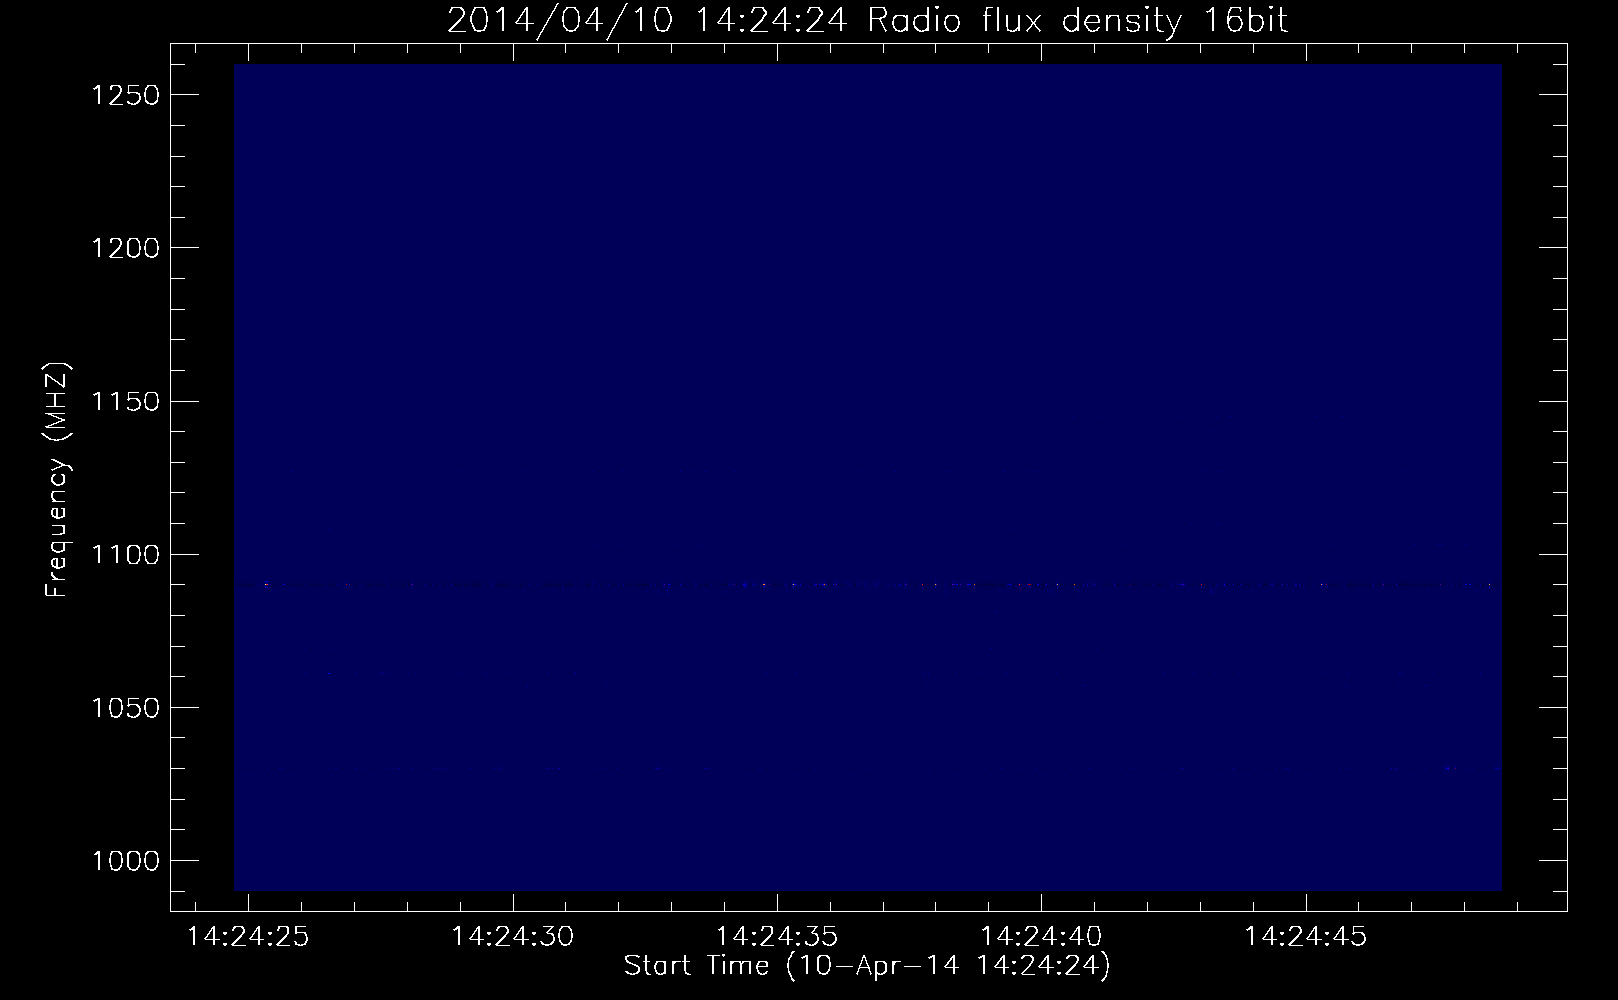
Task: Click the 1000 frequency tick label
Action: pyautogui.click(x=125, y=860)
